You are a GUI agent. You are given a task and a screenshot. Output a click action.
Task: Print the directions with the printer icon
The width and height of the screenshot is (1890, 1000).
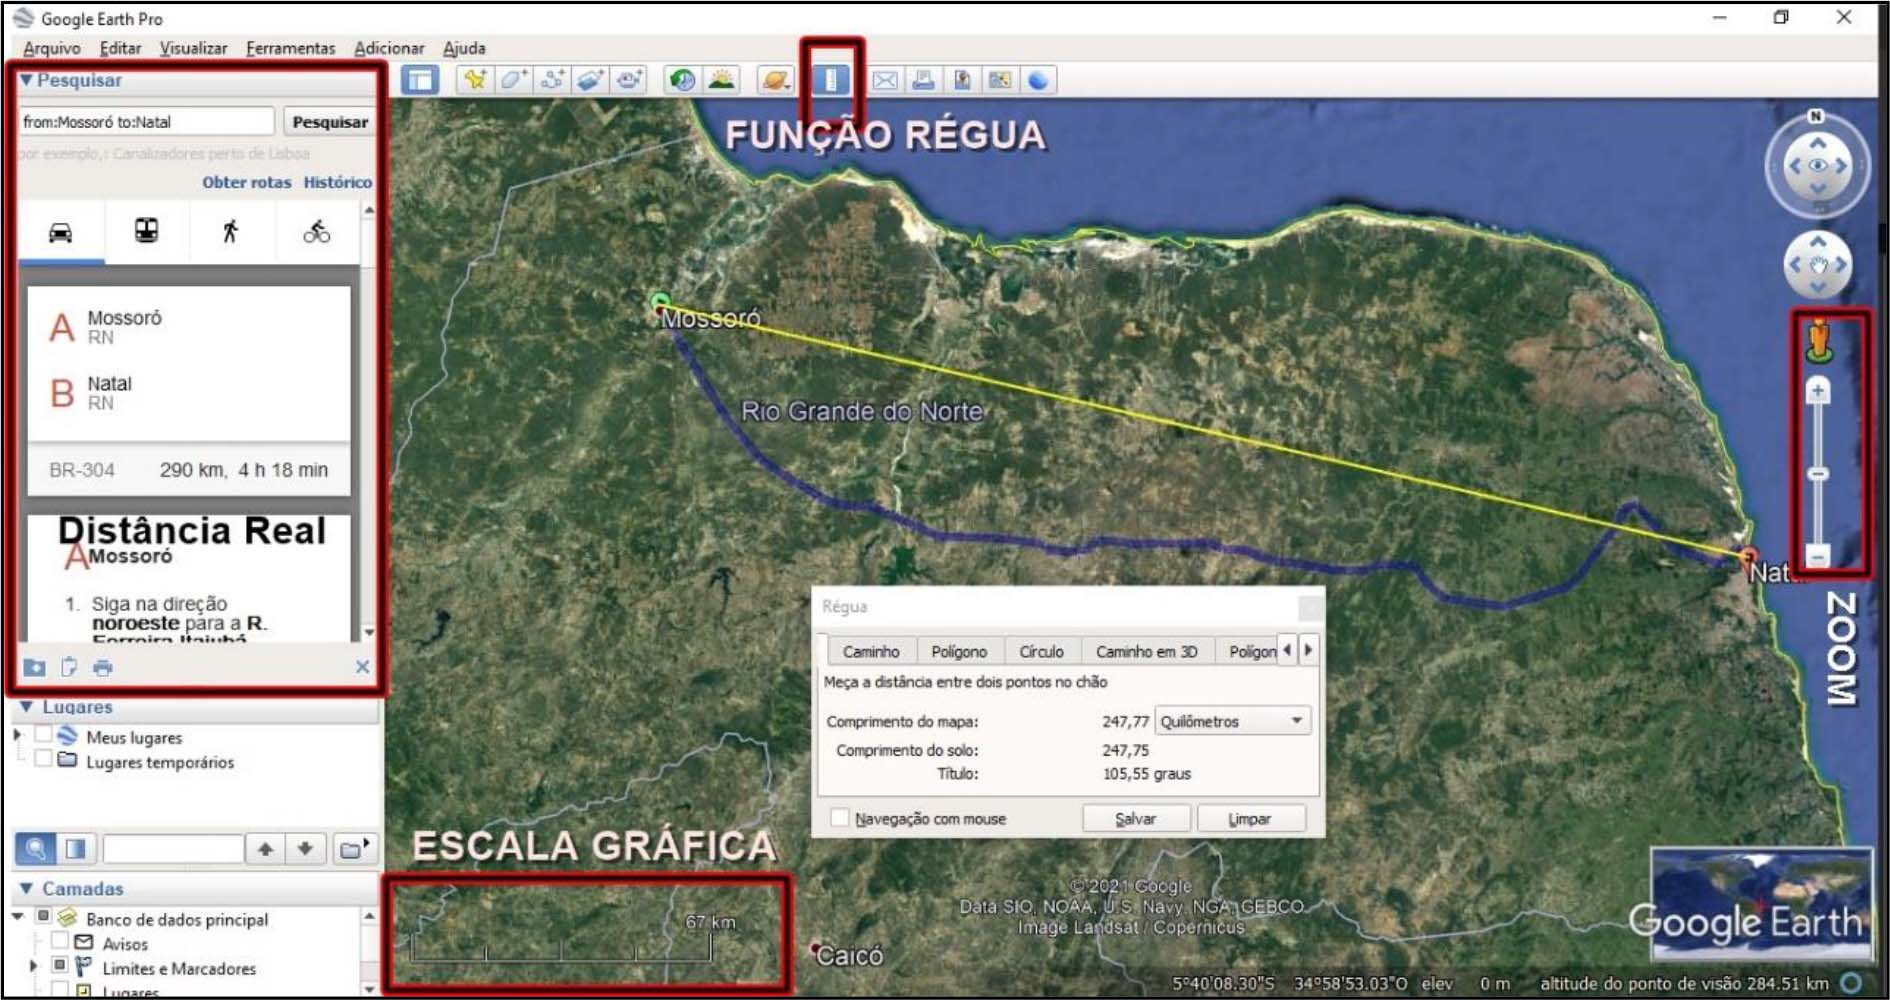coord(103,667)
